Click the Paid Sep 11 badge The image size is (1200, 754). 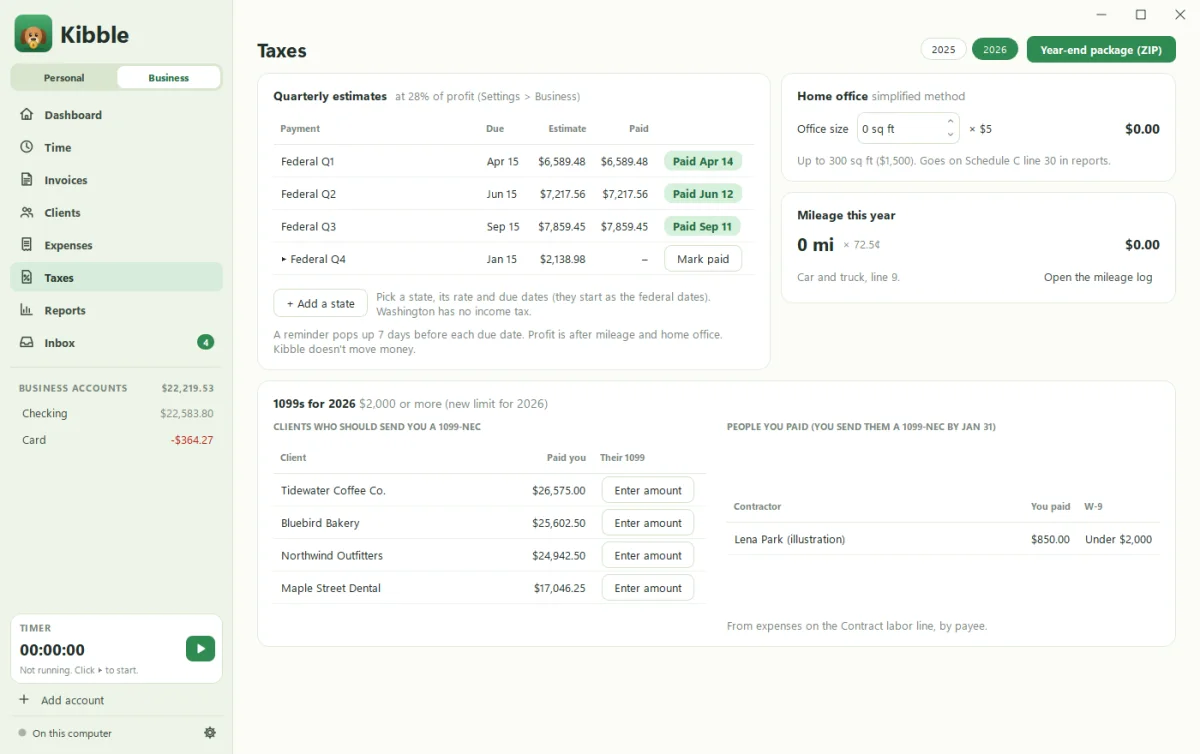(702, 227)
